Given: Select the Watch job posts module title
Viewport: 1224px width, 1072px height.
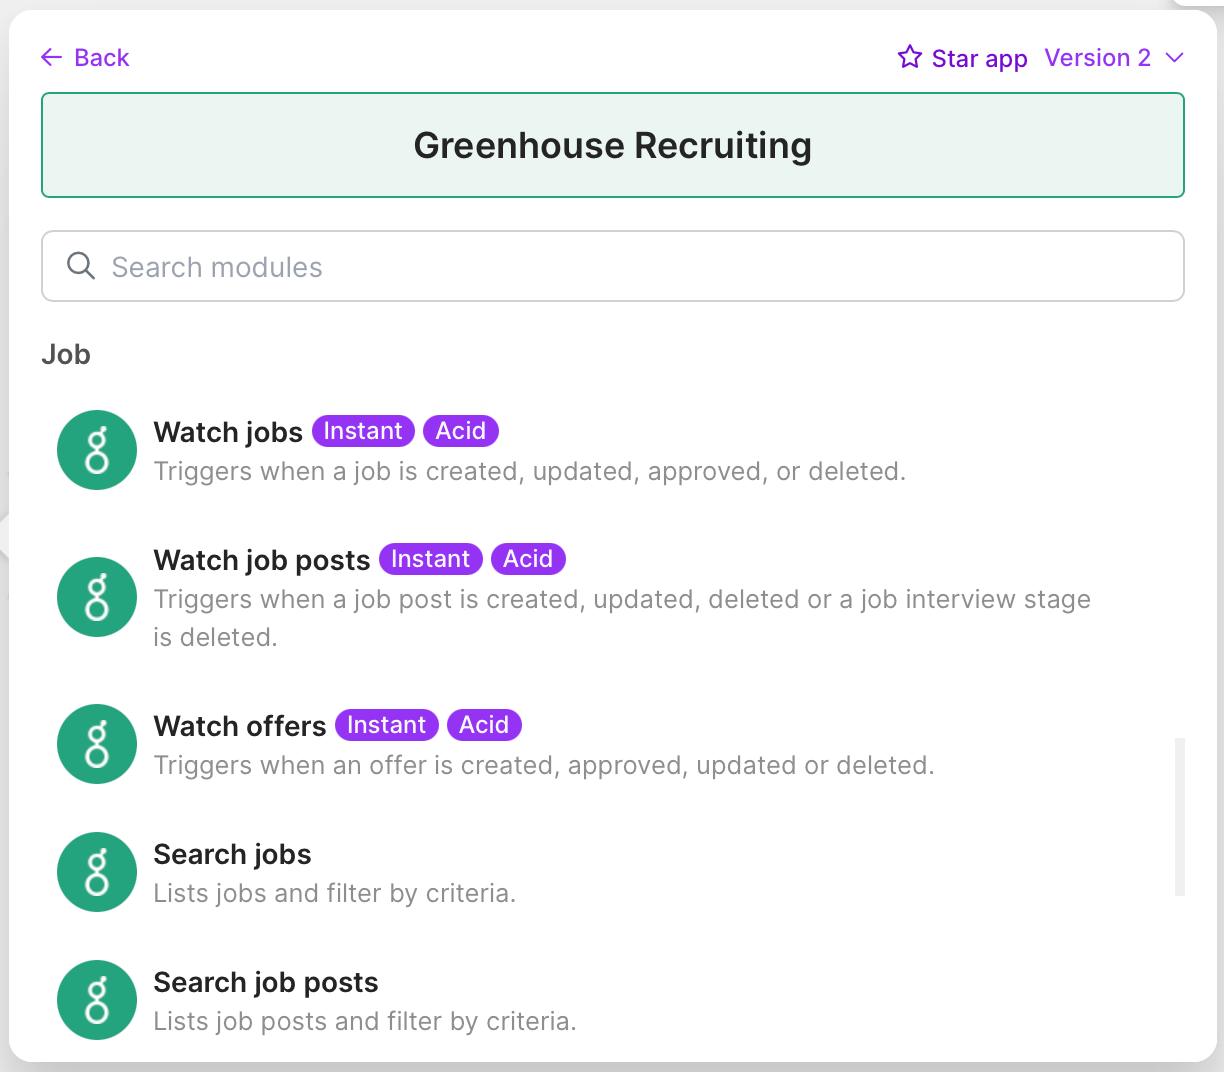Looking at the screenshot, I should 262,560.
